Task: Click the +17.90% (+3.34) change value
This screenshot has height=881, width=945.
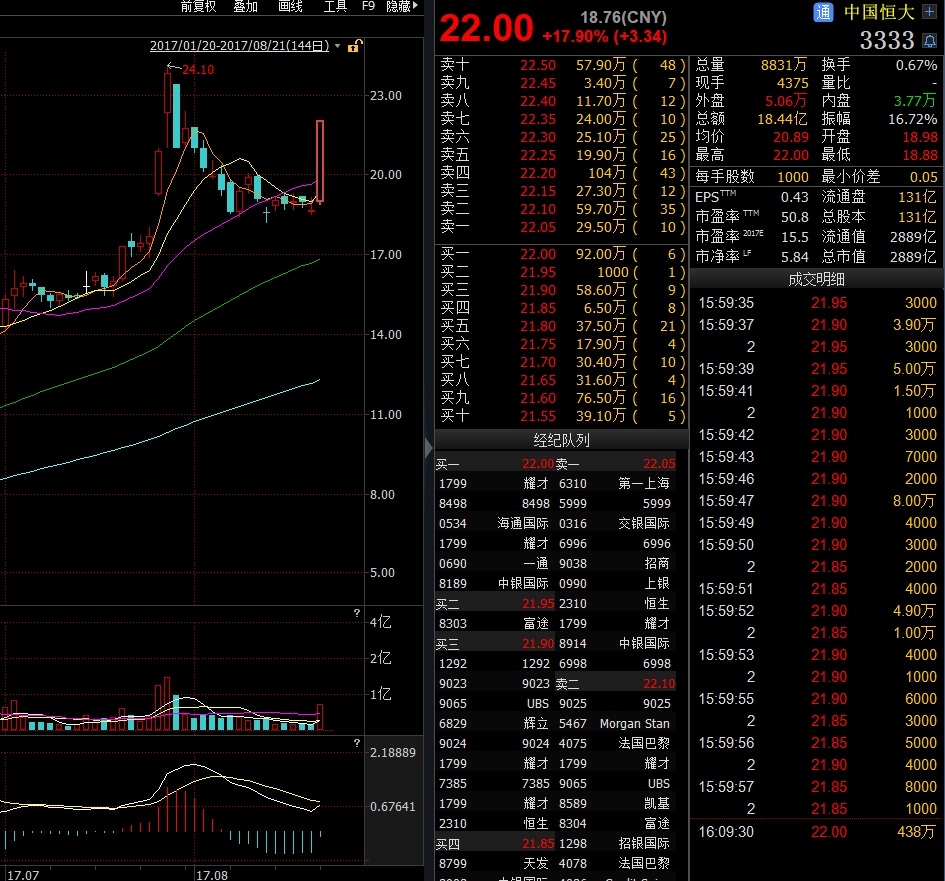Action: tap(604, 37)
